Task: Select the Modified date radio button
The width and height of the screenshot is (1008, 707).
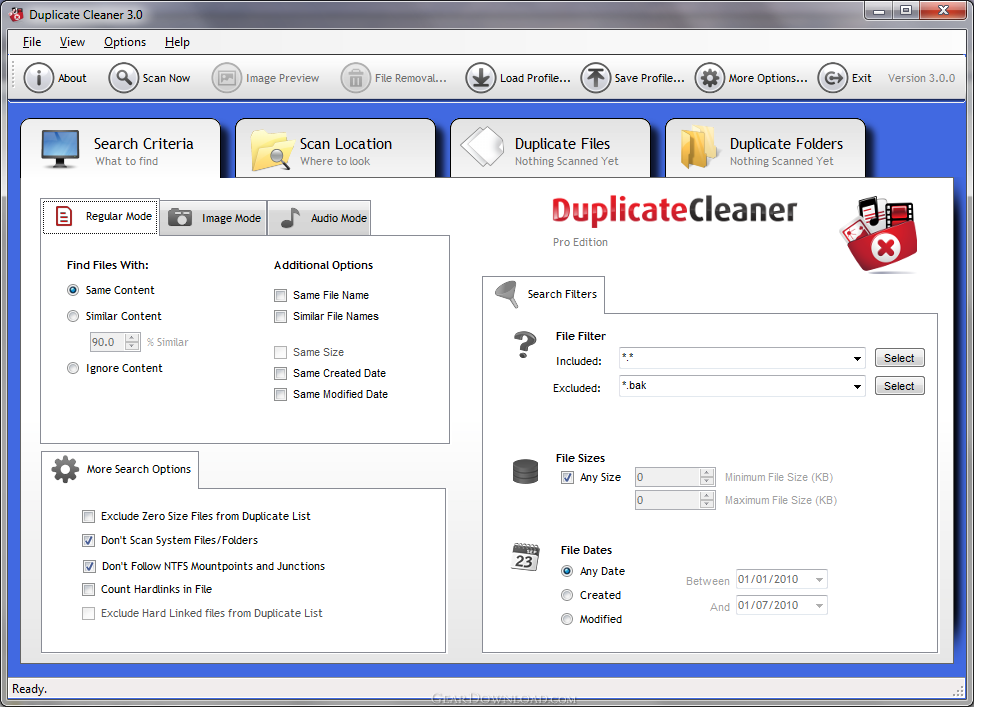Action: [566, 619]
